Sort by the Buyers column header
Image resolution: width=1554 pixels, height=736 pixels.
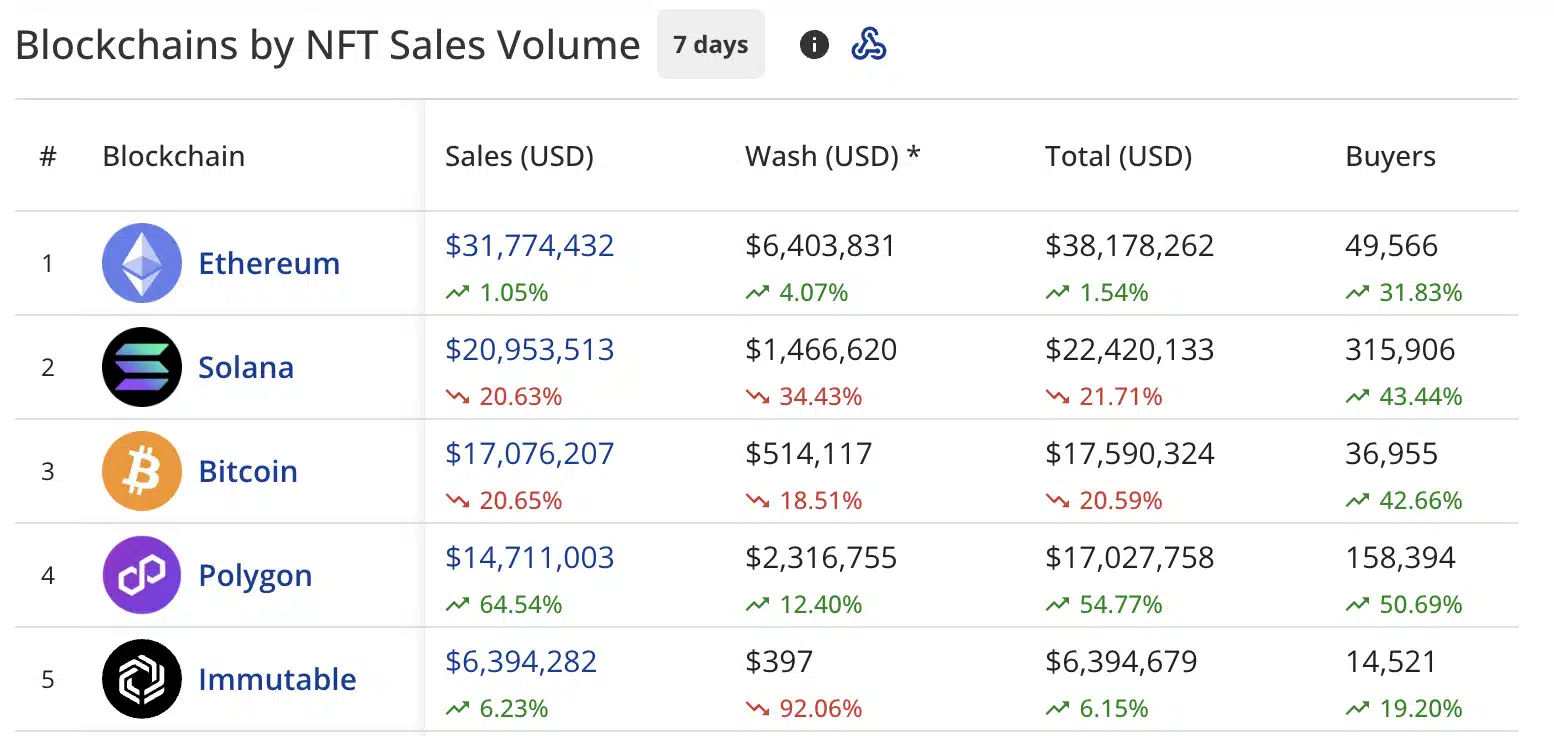click(x=1390, y=157)
